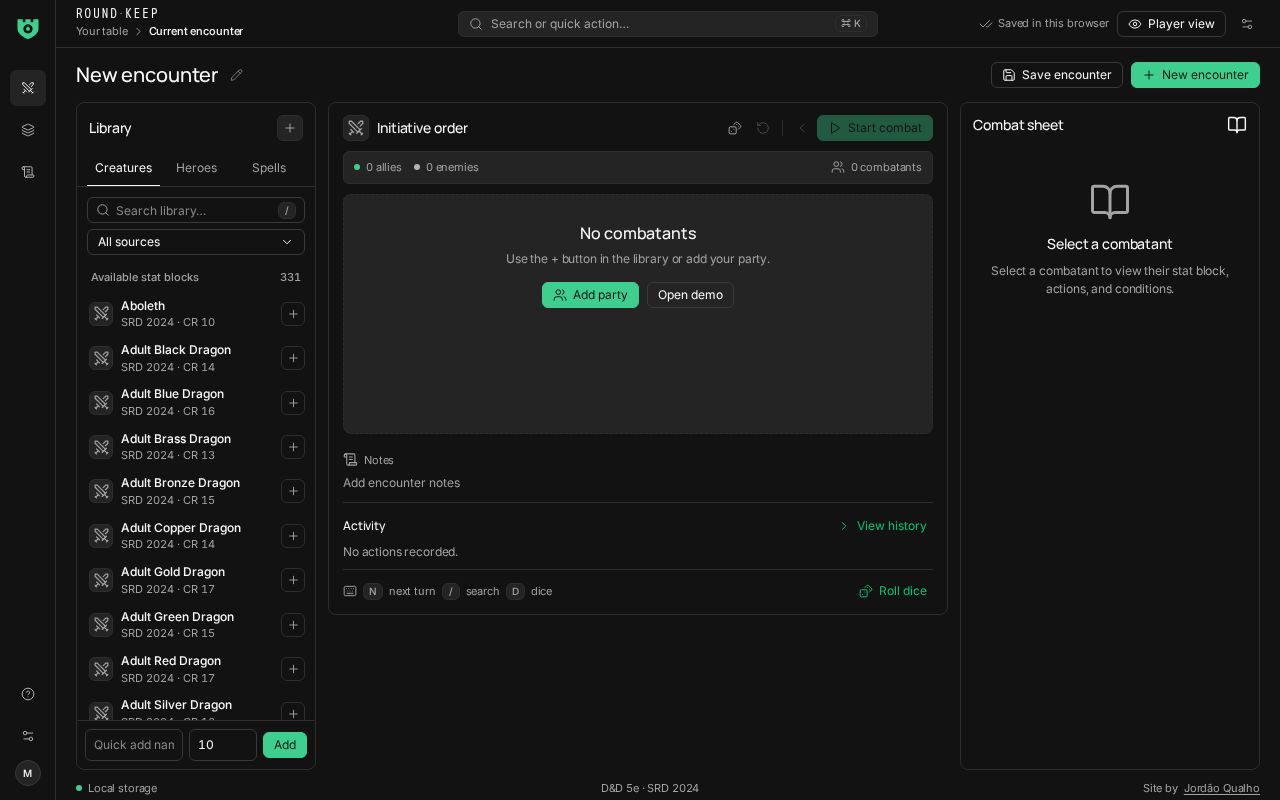Toggle Player view
Image resolution: width=1280 pixels, height=800 pixels.
[x=1171, y=24]
